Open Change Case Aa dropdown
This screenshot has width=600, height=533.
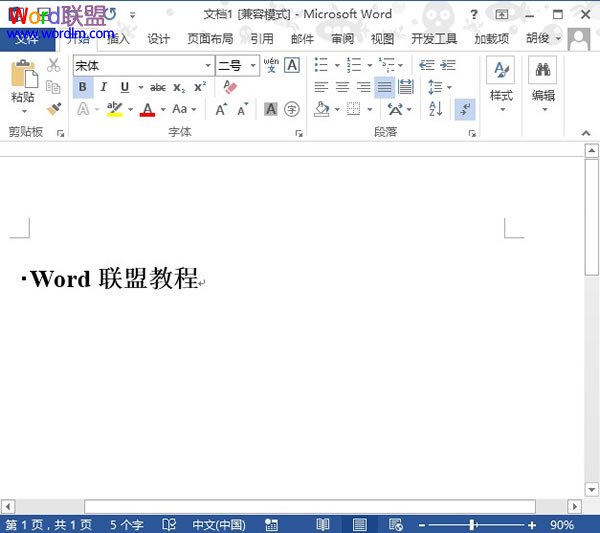pos(184,109)
